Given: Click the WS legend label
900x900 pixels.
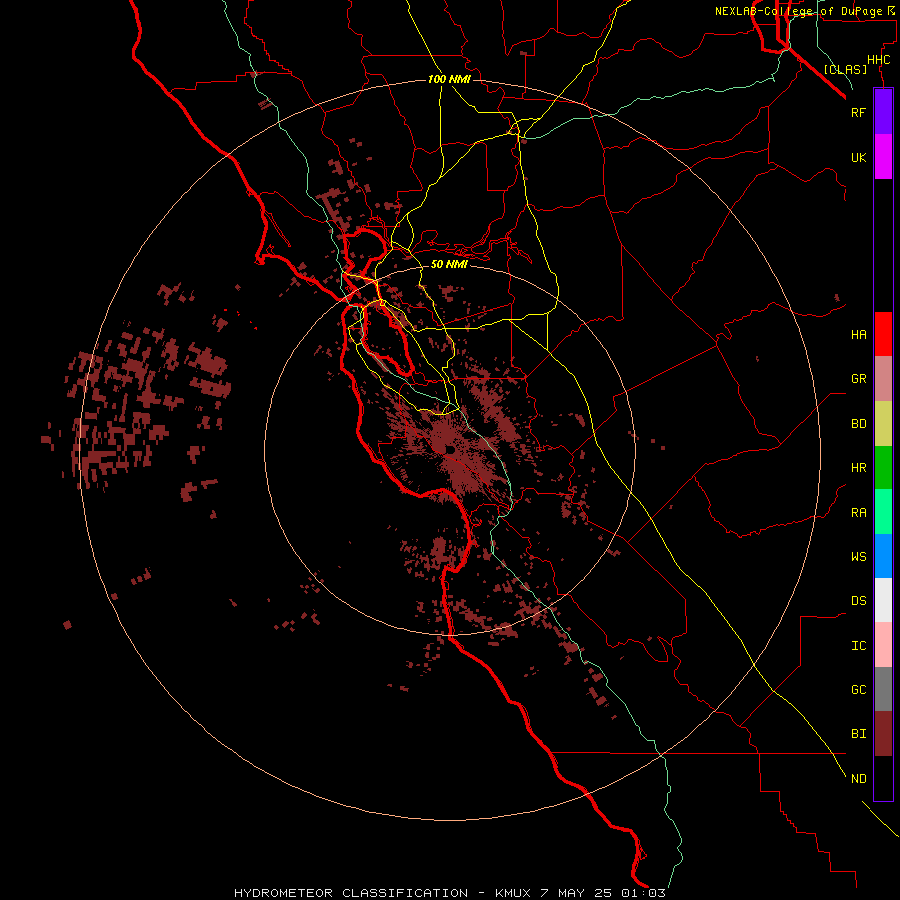Looking at the screenshot, I should (858, 556).
